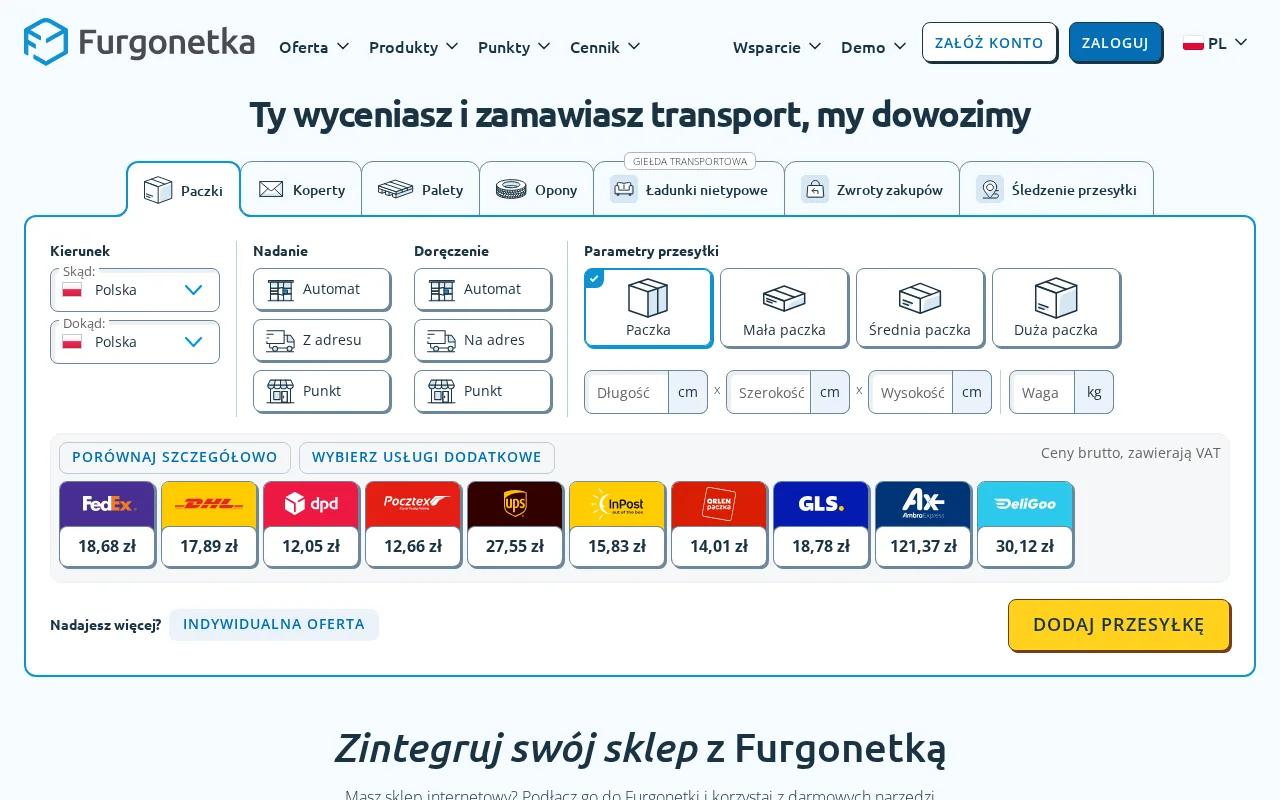Open the PL language dropdown
The image size is (1280, 800).
coord(1216,43)
